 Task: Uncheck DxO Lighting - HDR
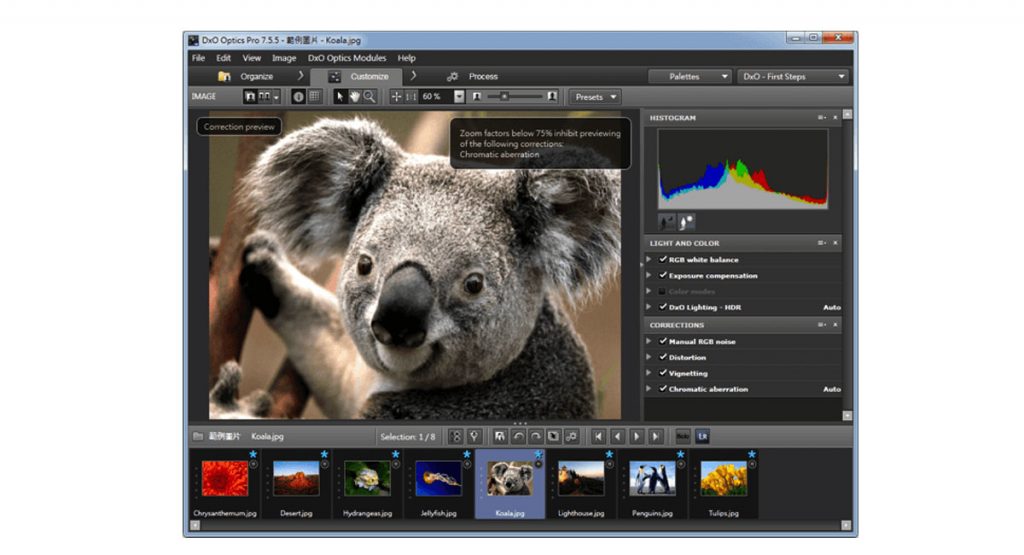(x=663, y=306)
